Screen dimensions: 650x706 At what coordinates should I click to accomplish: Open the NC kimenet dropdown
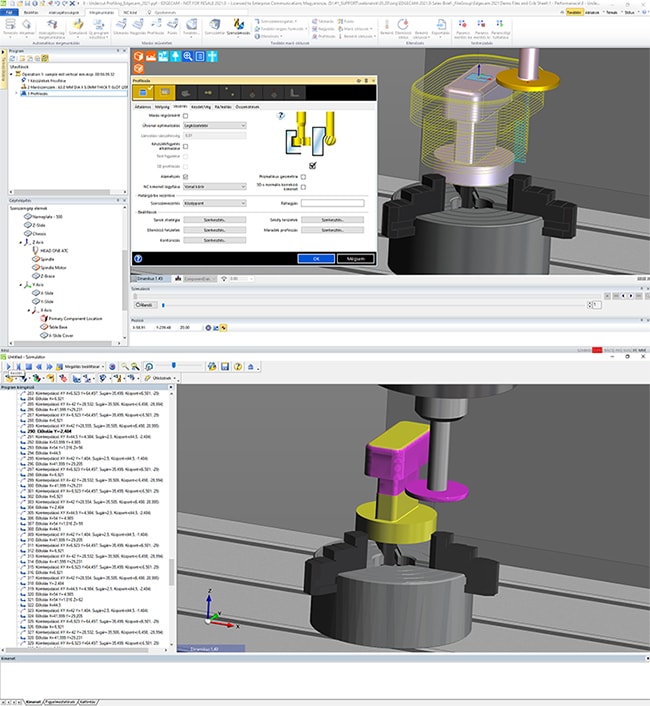pos(215,186)
